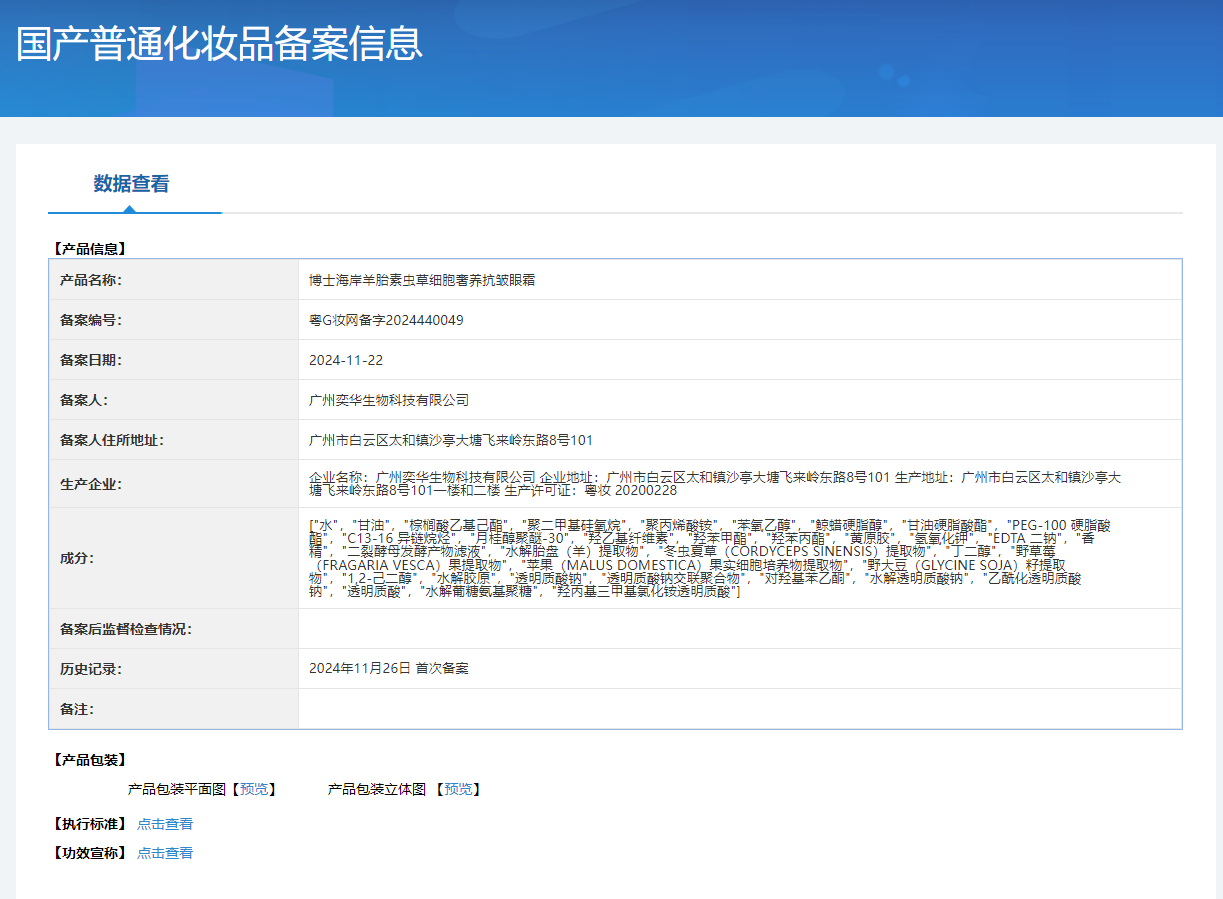Click the 备案后监督检查情况 row label

[x=126, y=629]
